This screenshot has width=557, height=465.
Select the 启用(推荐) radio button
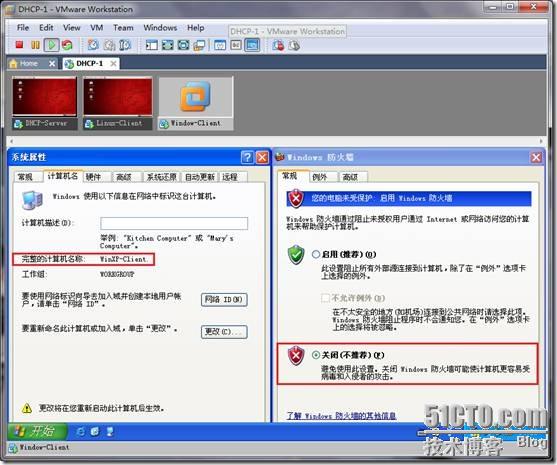316,254
